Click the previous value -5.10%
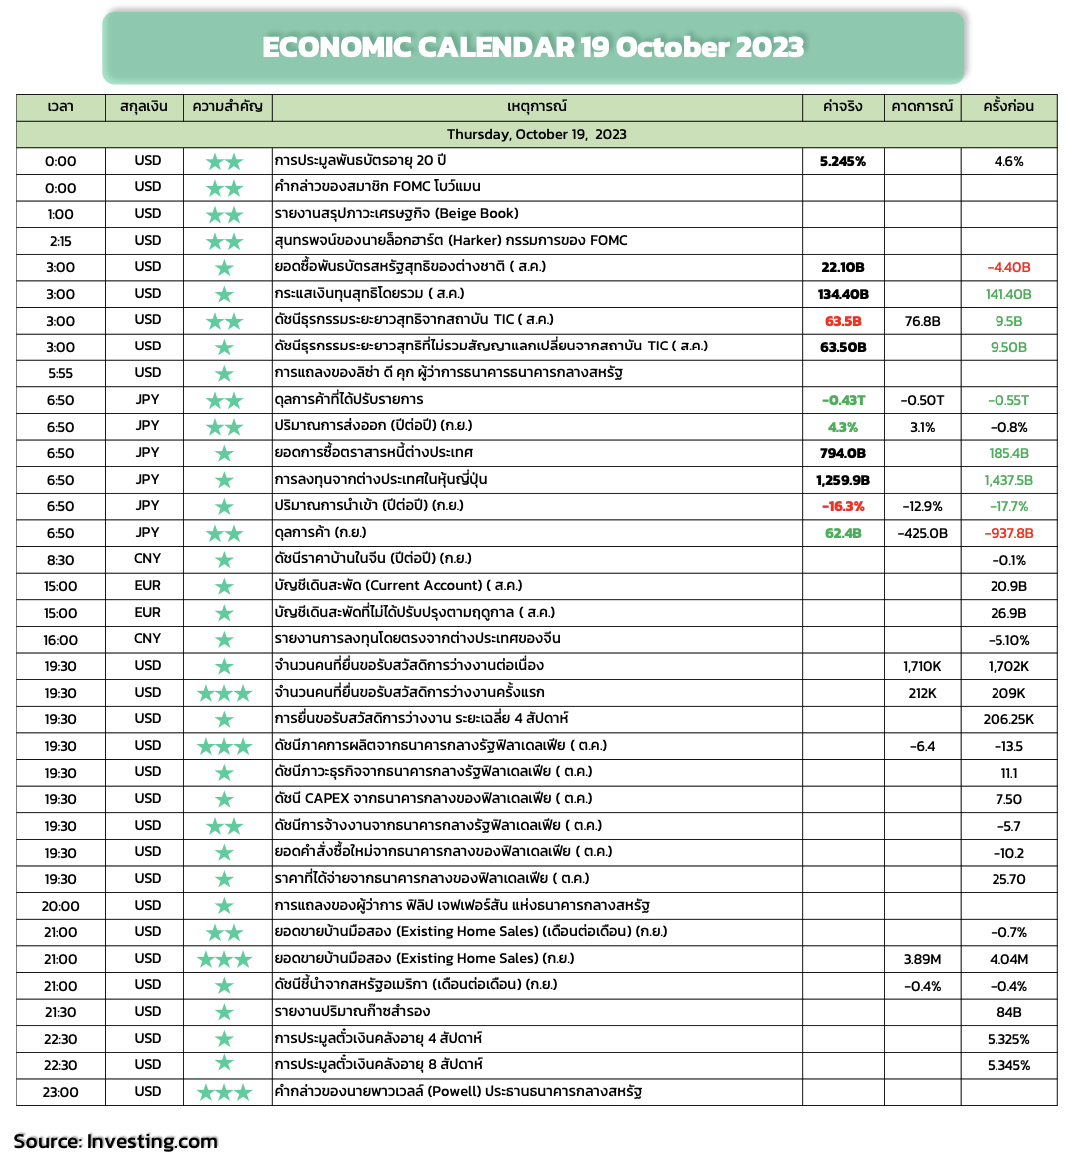1068x1170 pixels. click(x=1009, y=640)
